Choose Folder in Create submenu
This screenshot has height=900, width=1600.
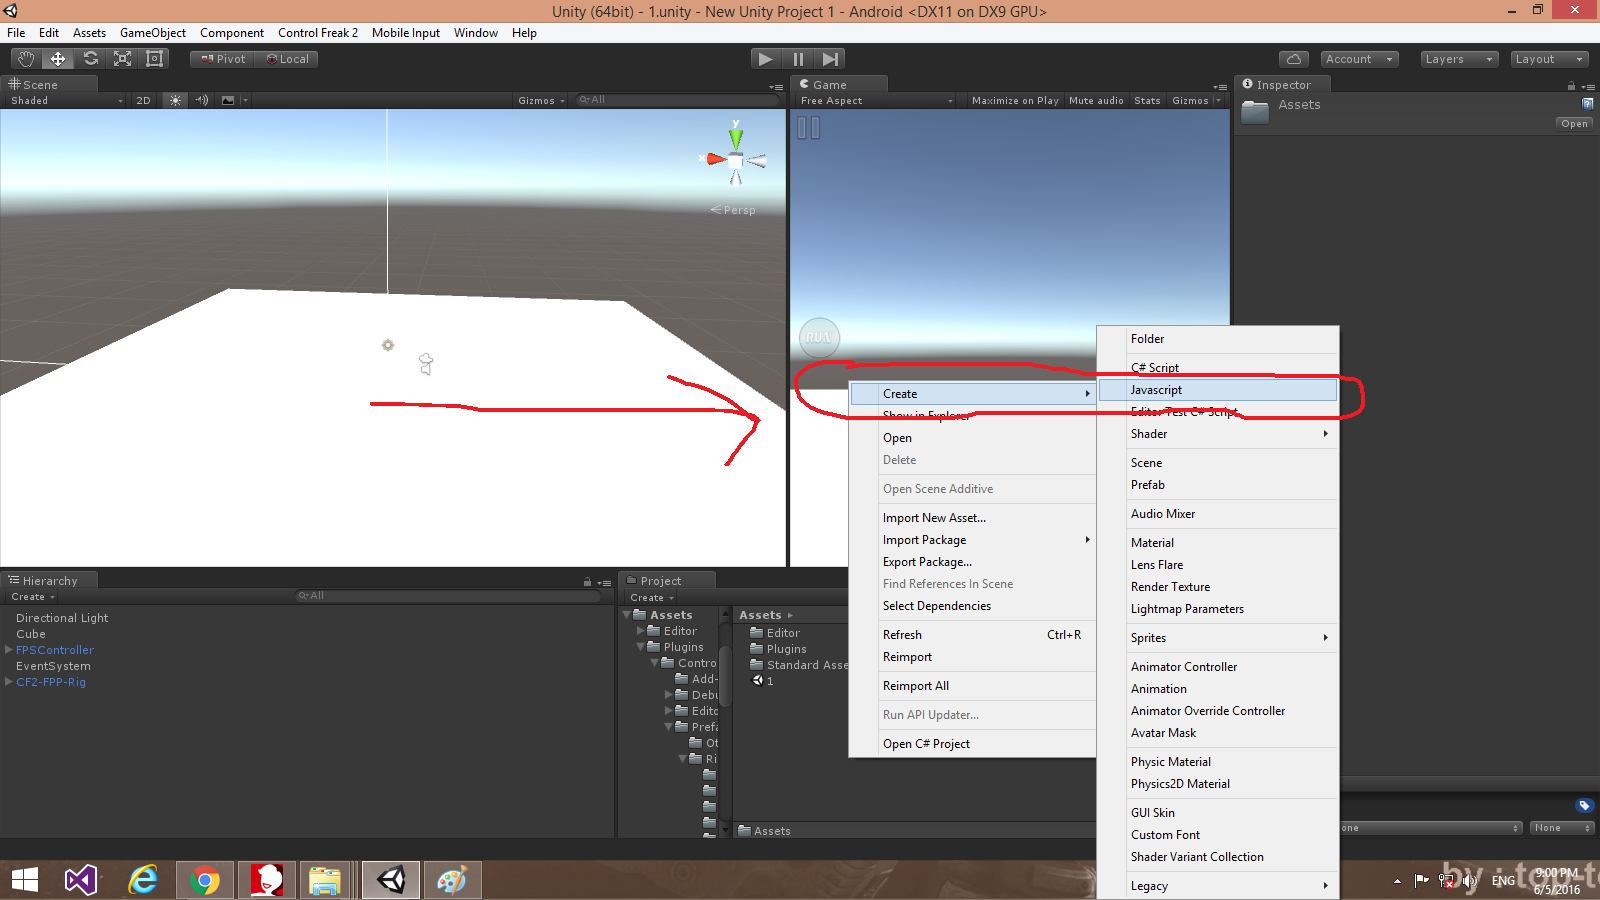tap(1218, 339)
